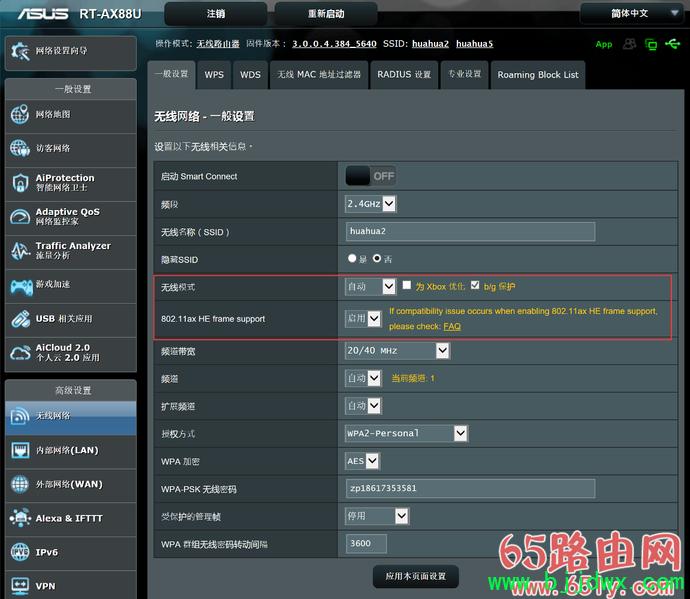Click the WPA-PSK password input field
The height and width of the screenshot is (599, 690).
[470, 489]
